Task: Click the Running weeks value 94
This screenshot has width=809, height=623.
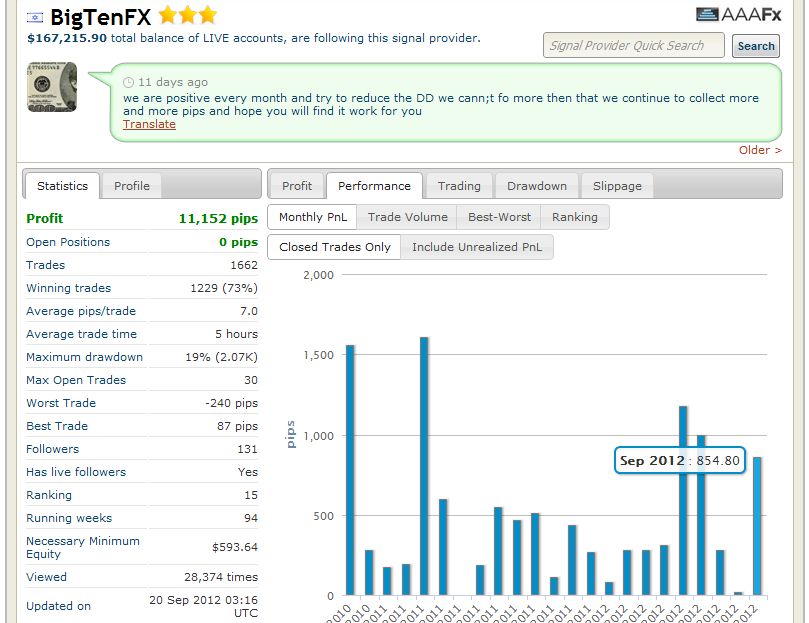Action: pyautogui.click(x=251, y=518)
